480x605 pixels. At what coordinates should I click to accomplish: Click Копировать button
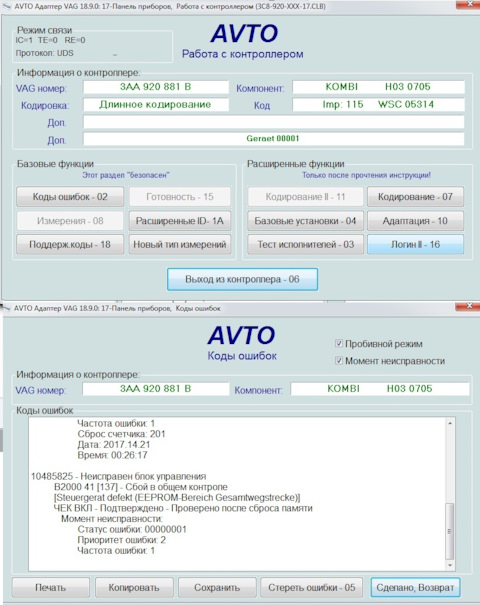[x=134, y=587]
